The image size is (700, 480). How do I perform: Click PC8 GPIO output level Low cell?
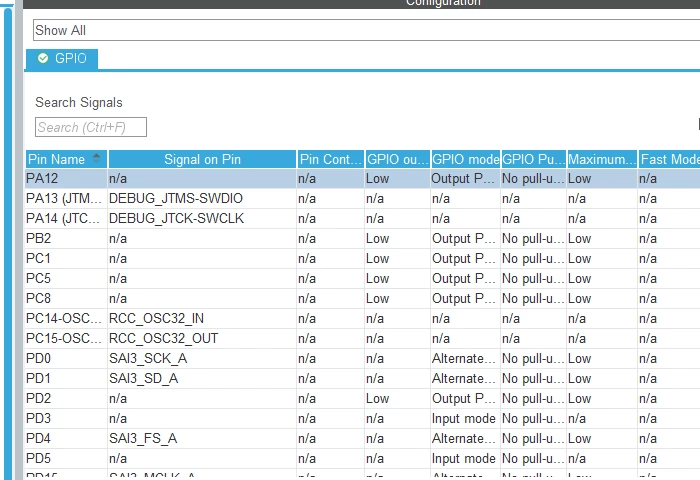point(397,298)
